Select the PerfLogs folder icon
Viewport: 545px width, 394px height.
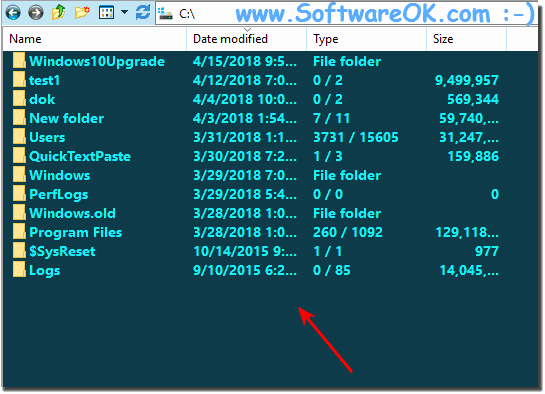coord(19,194)
